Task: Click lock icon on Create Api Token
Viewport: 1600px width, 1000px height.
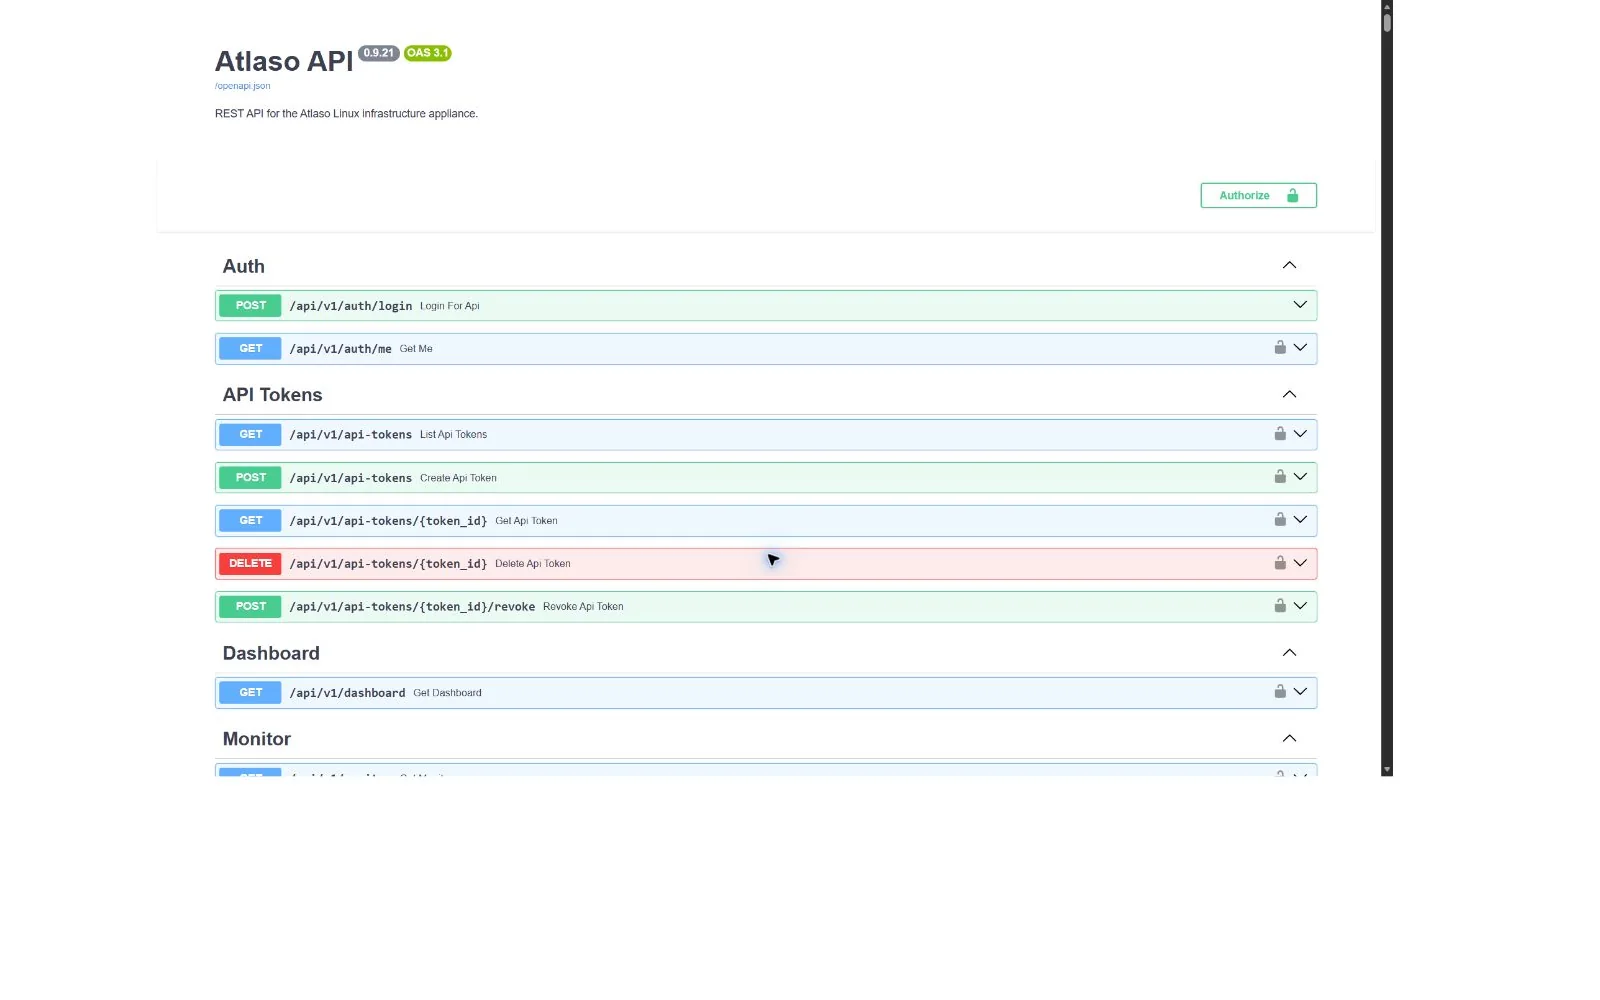Action: click(x=1280, y=476)
